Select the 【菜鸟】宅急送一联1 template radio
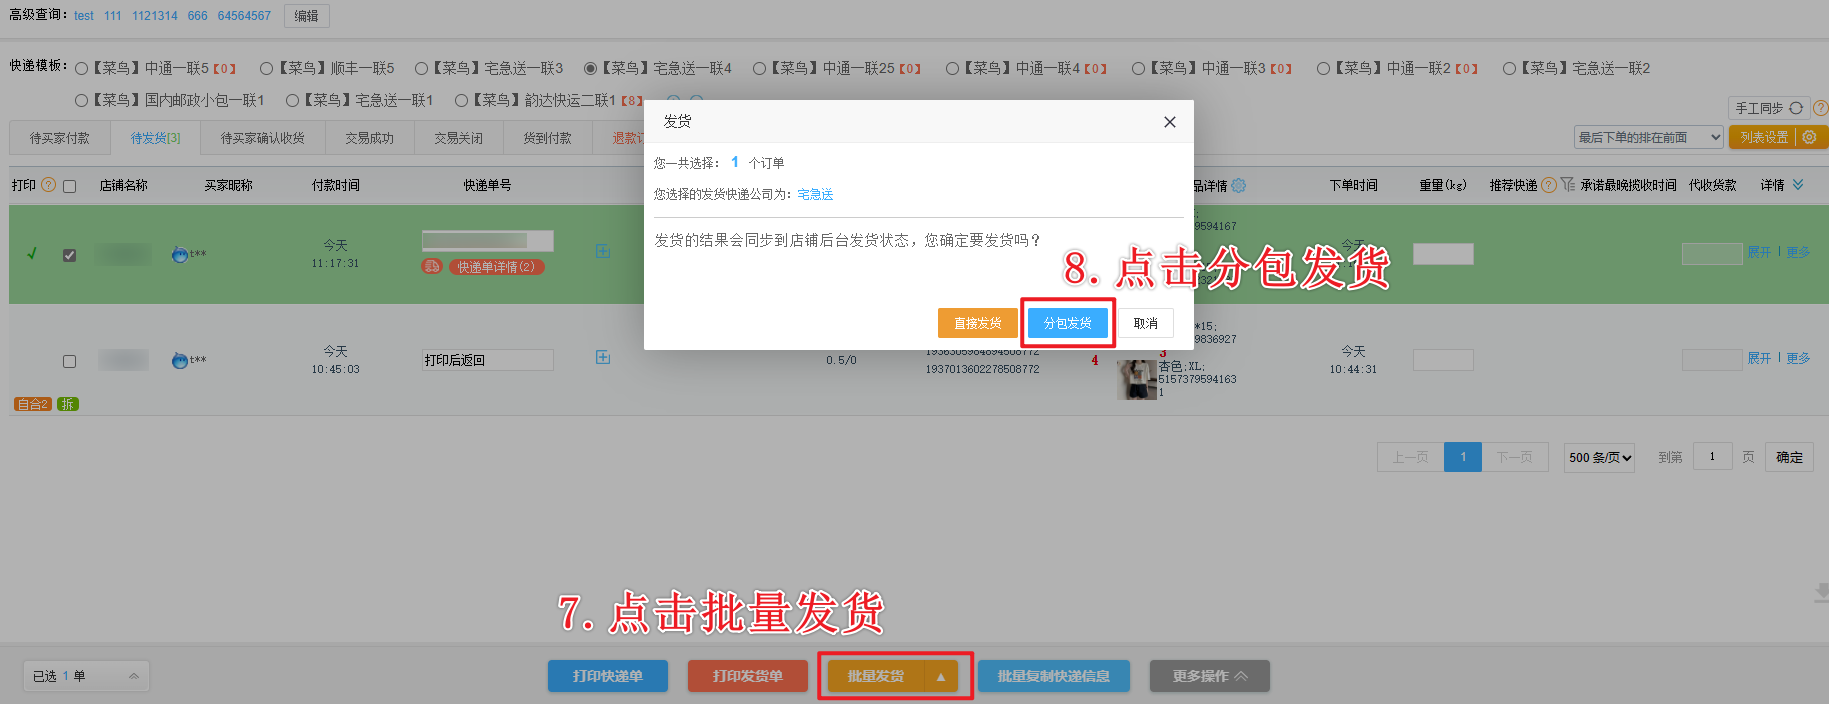This screenshot has width=1829, height=704. tap(292, 100)
